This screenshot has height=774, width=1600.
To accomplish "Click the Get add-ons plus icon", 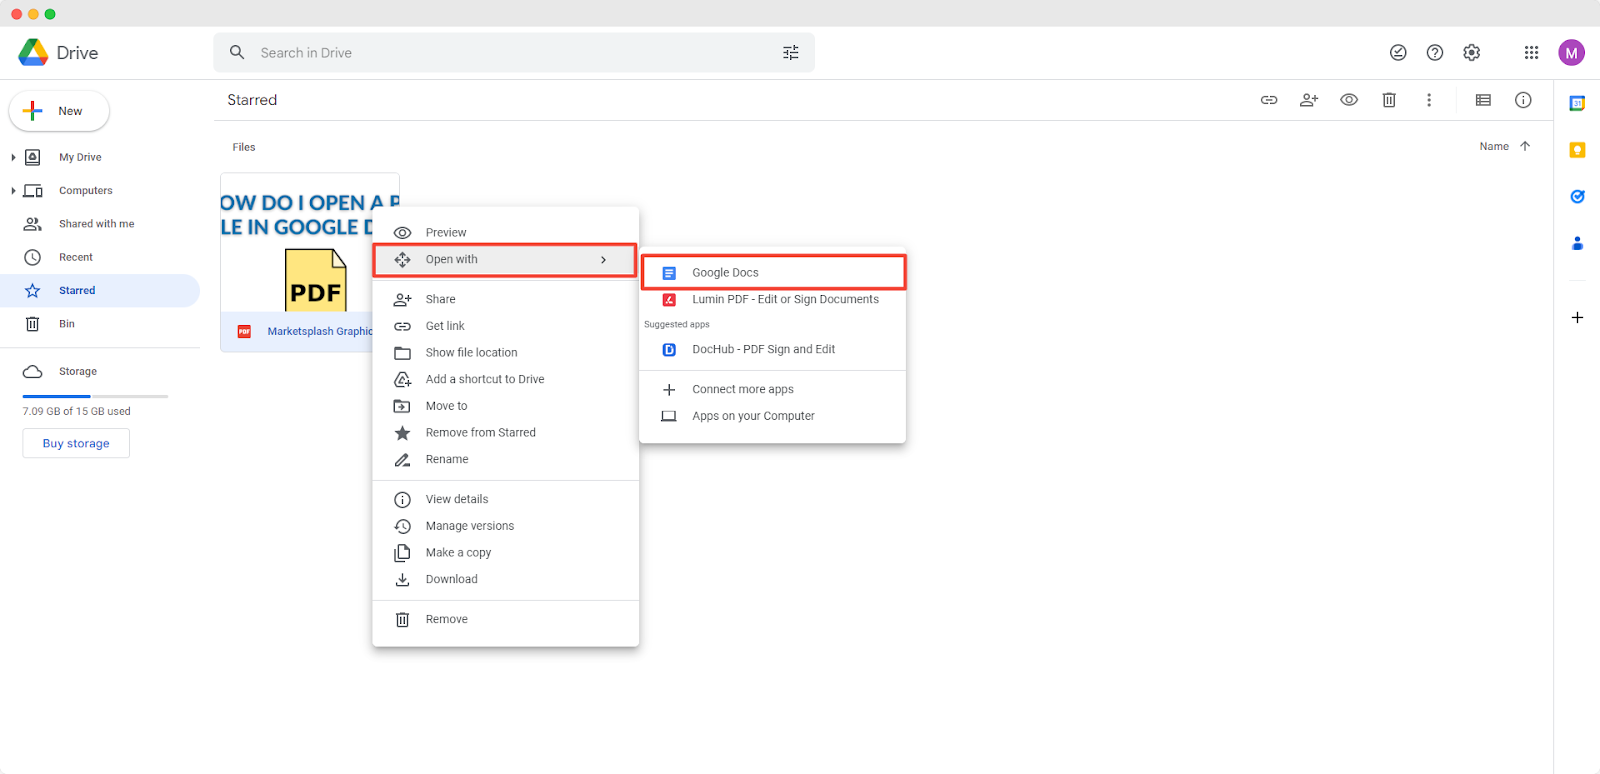I will pos(1577,317).
